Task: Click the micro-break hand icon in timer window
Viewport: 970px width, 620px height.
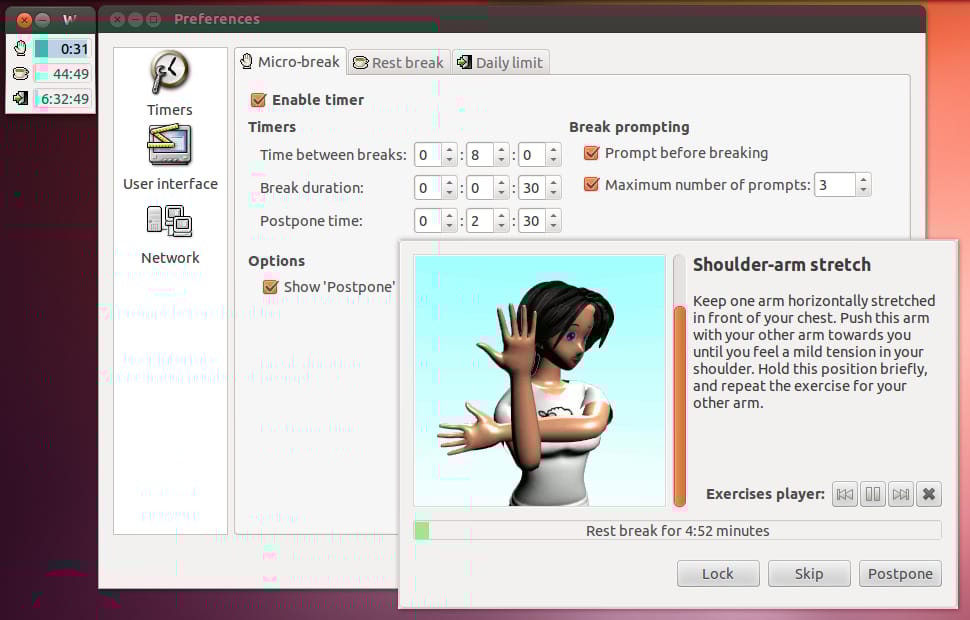Action: click(x=21, y=48)
